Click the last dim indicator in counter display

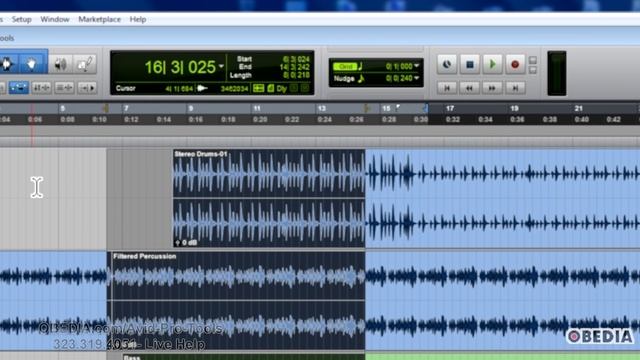305,88
